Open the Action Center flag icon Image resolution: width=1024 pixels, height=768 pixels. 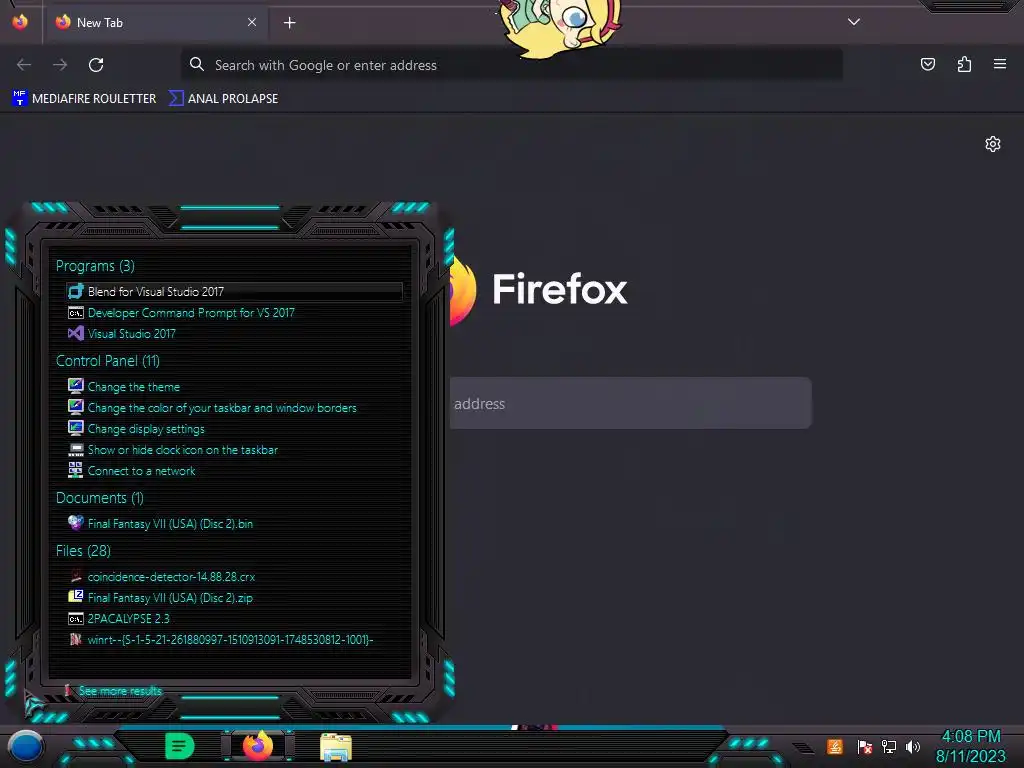point(864,746)
